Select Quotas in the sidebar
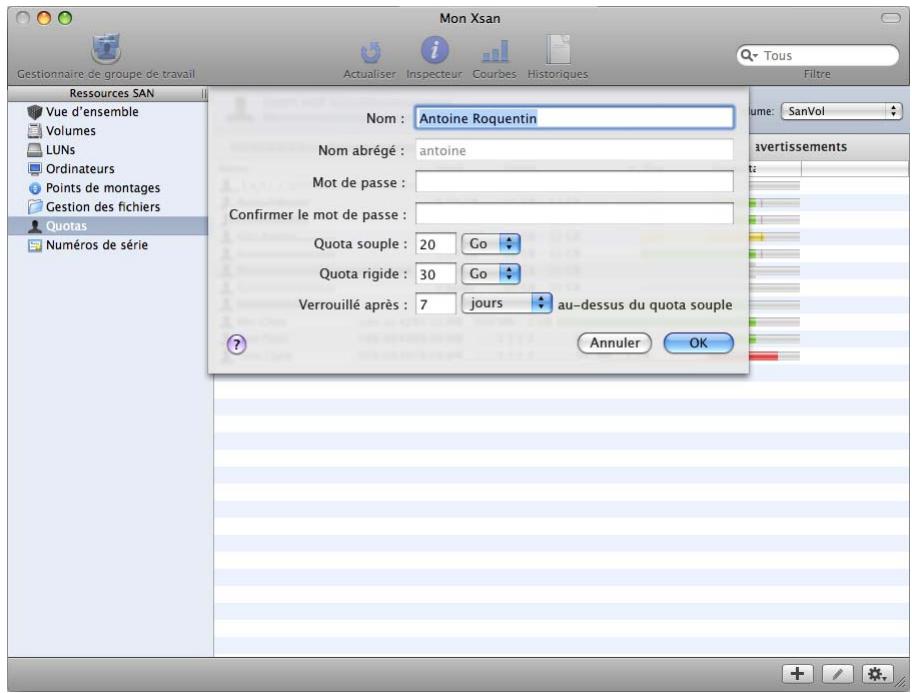 pyautogui.click(x=108, y=226)
